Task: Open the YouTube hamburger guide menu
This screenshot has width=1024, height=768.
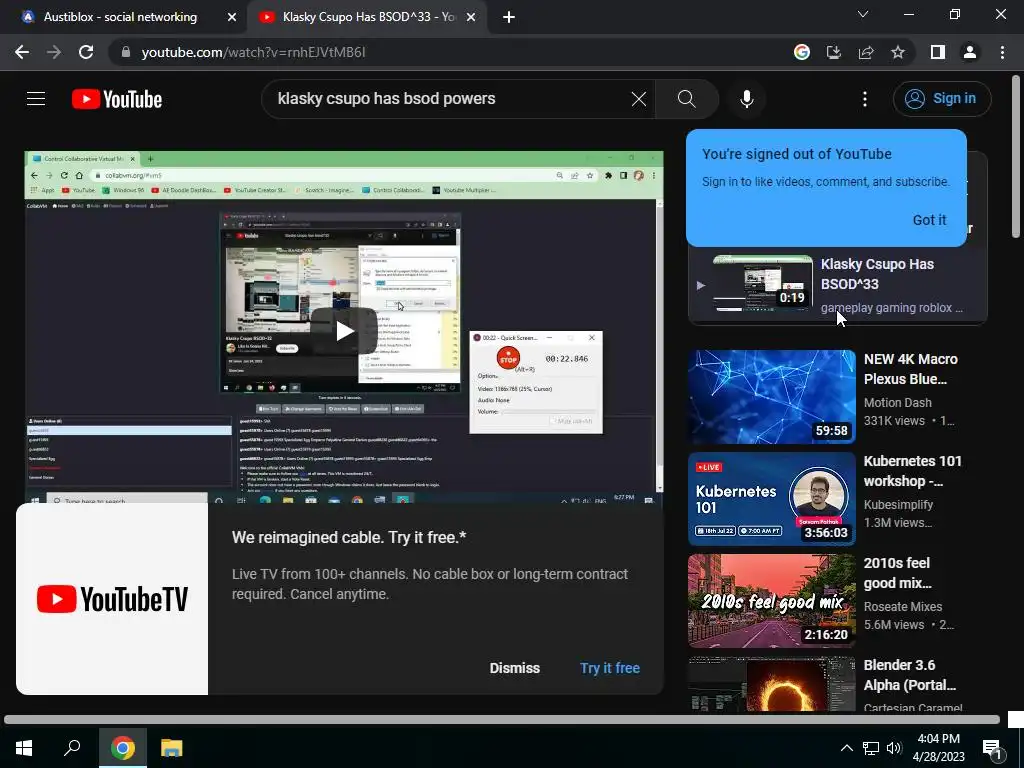Action: pyautogui.click(x=36, y=99)
